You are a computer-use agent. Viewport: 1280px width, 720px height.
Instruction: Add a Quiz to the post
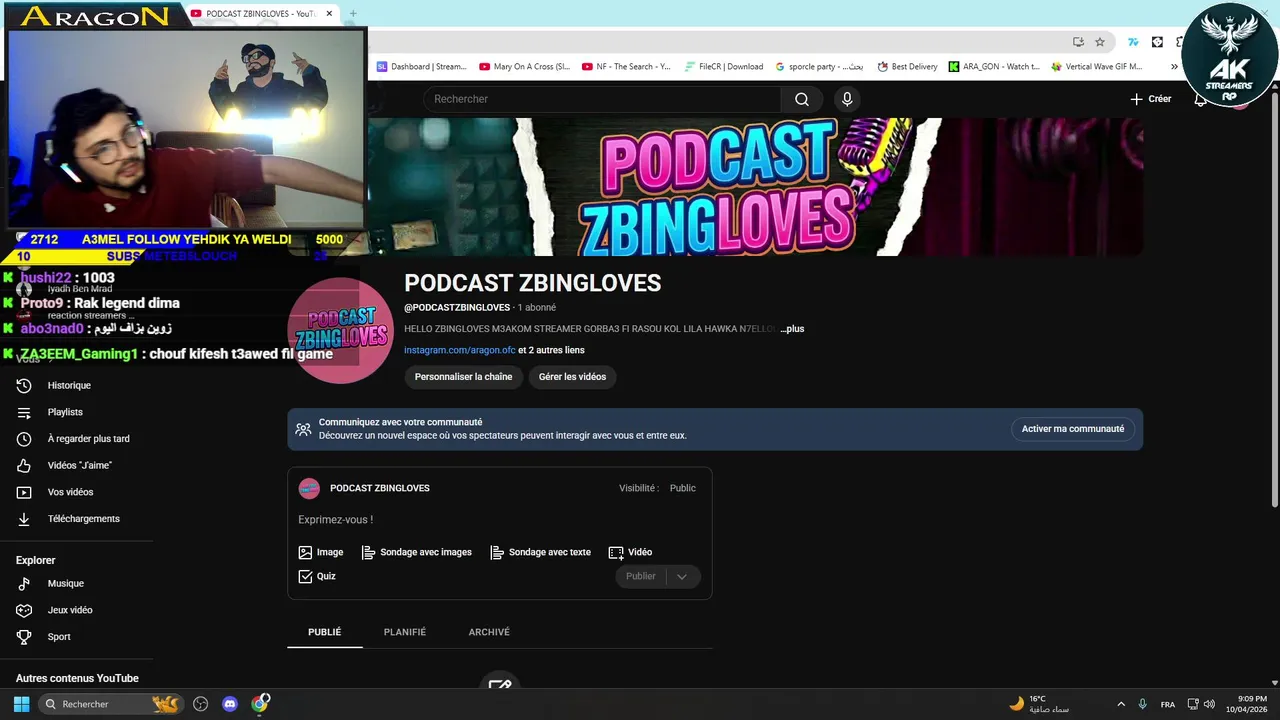point(317,576)
